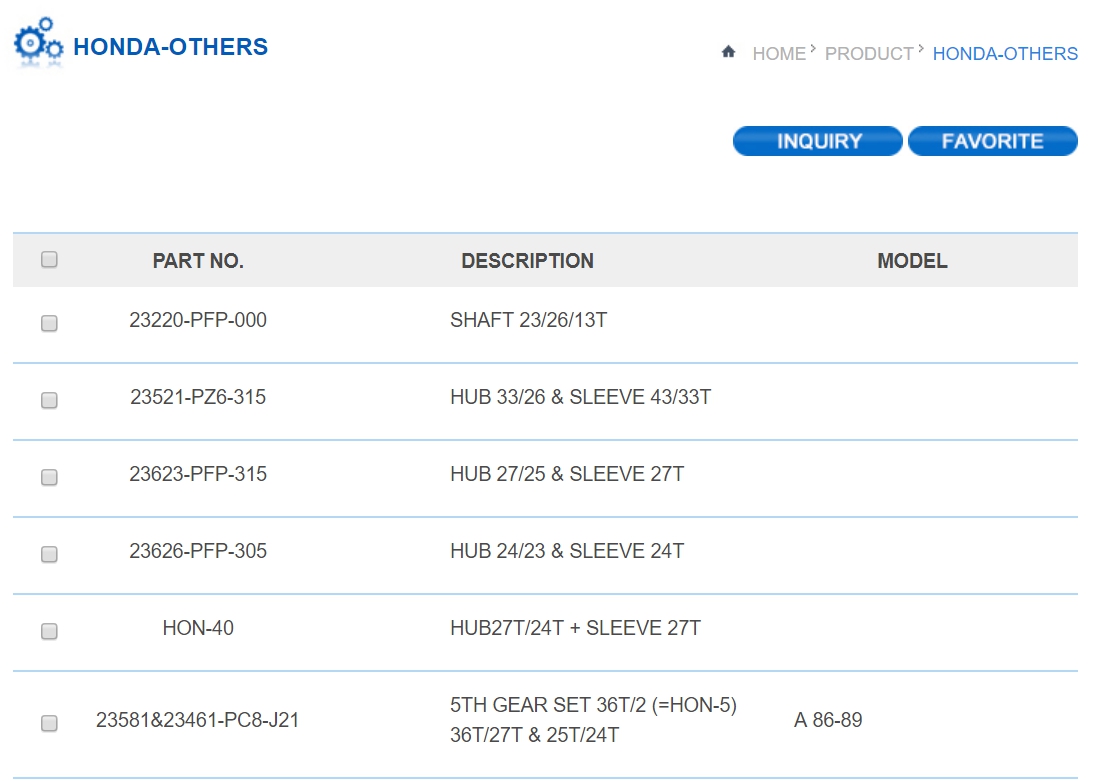Click part number 23581&23461-PC8-J21
The height and width of the screenshot is (781, 1099).
198,720
